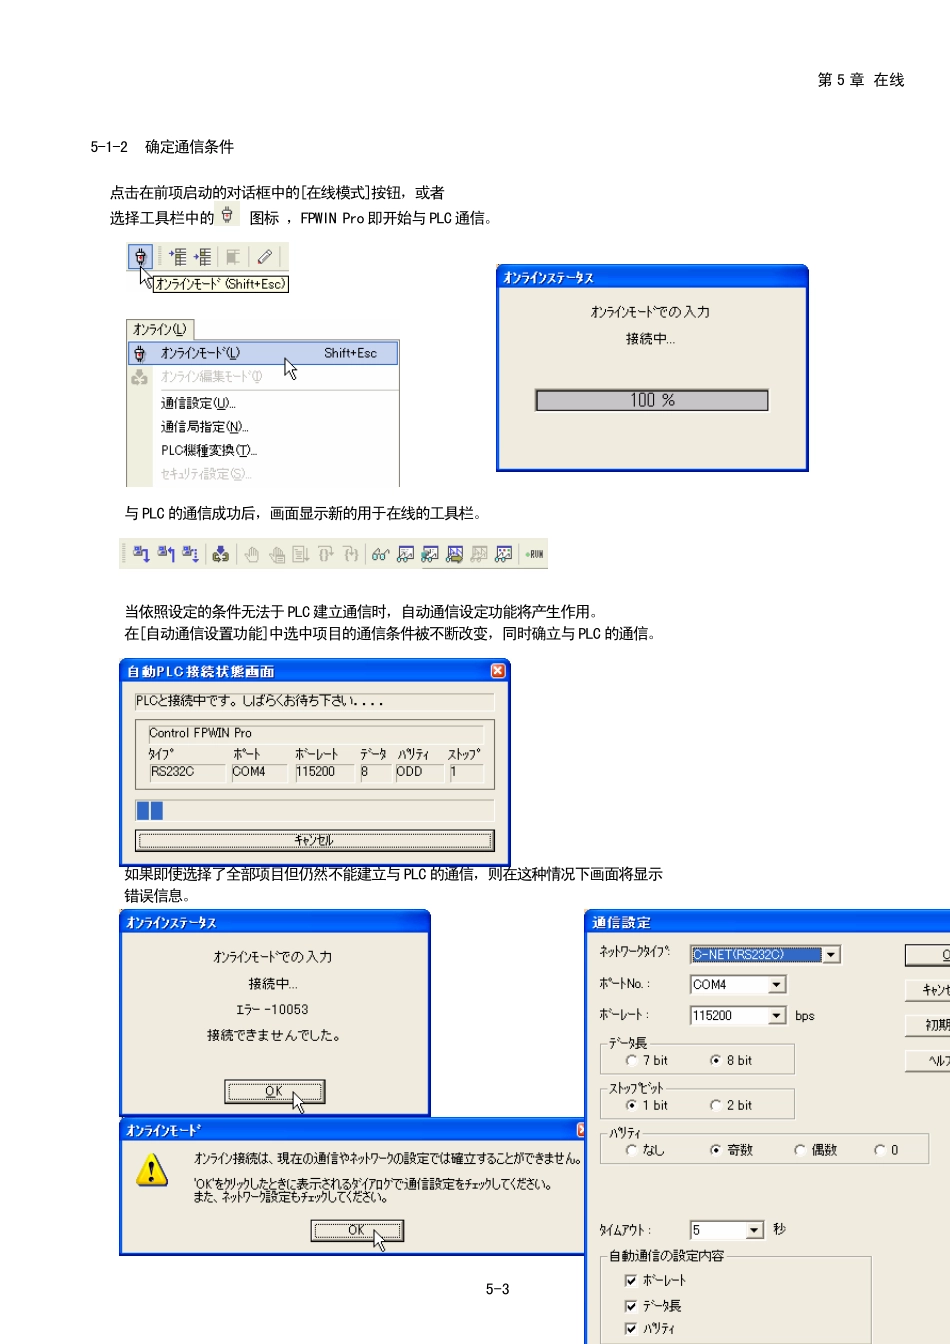Select the 2 bit stop bit radio
Viewport: 950px width, 1344px height.
click(715, 1105)
